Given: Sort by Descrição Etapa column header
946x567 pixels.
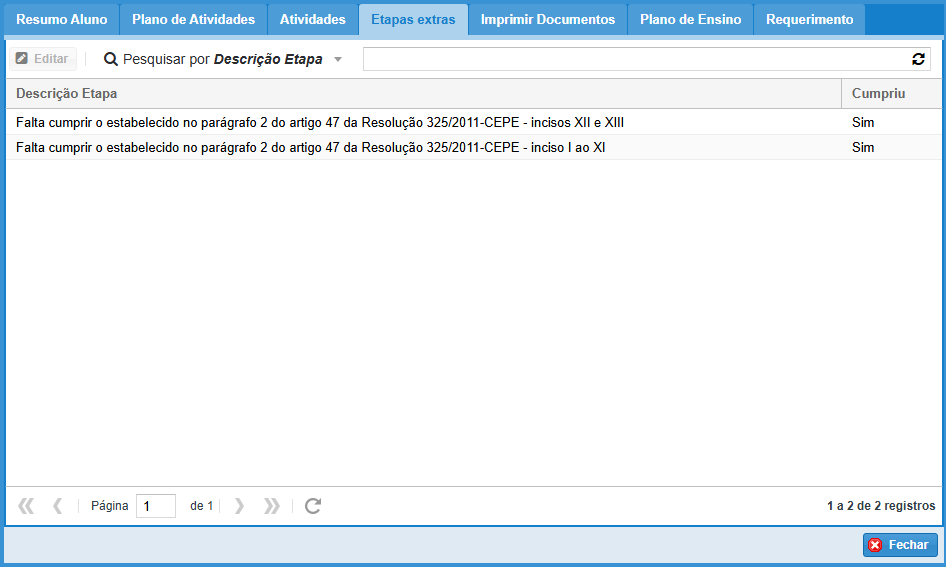Looking at the screenshot, I should click(x=67, y=93).
